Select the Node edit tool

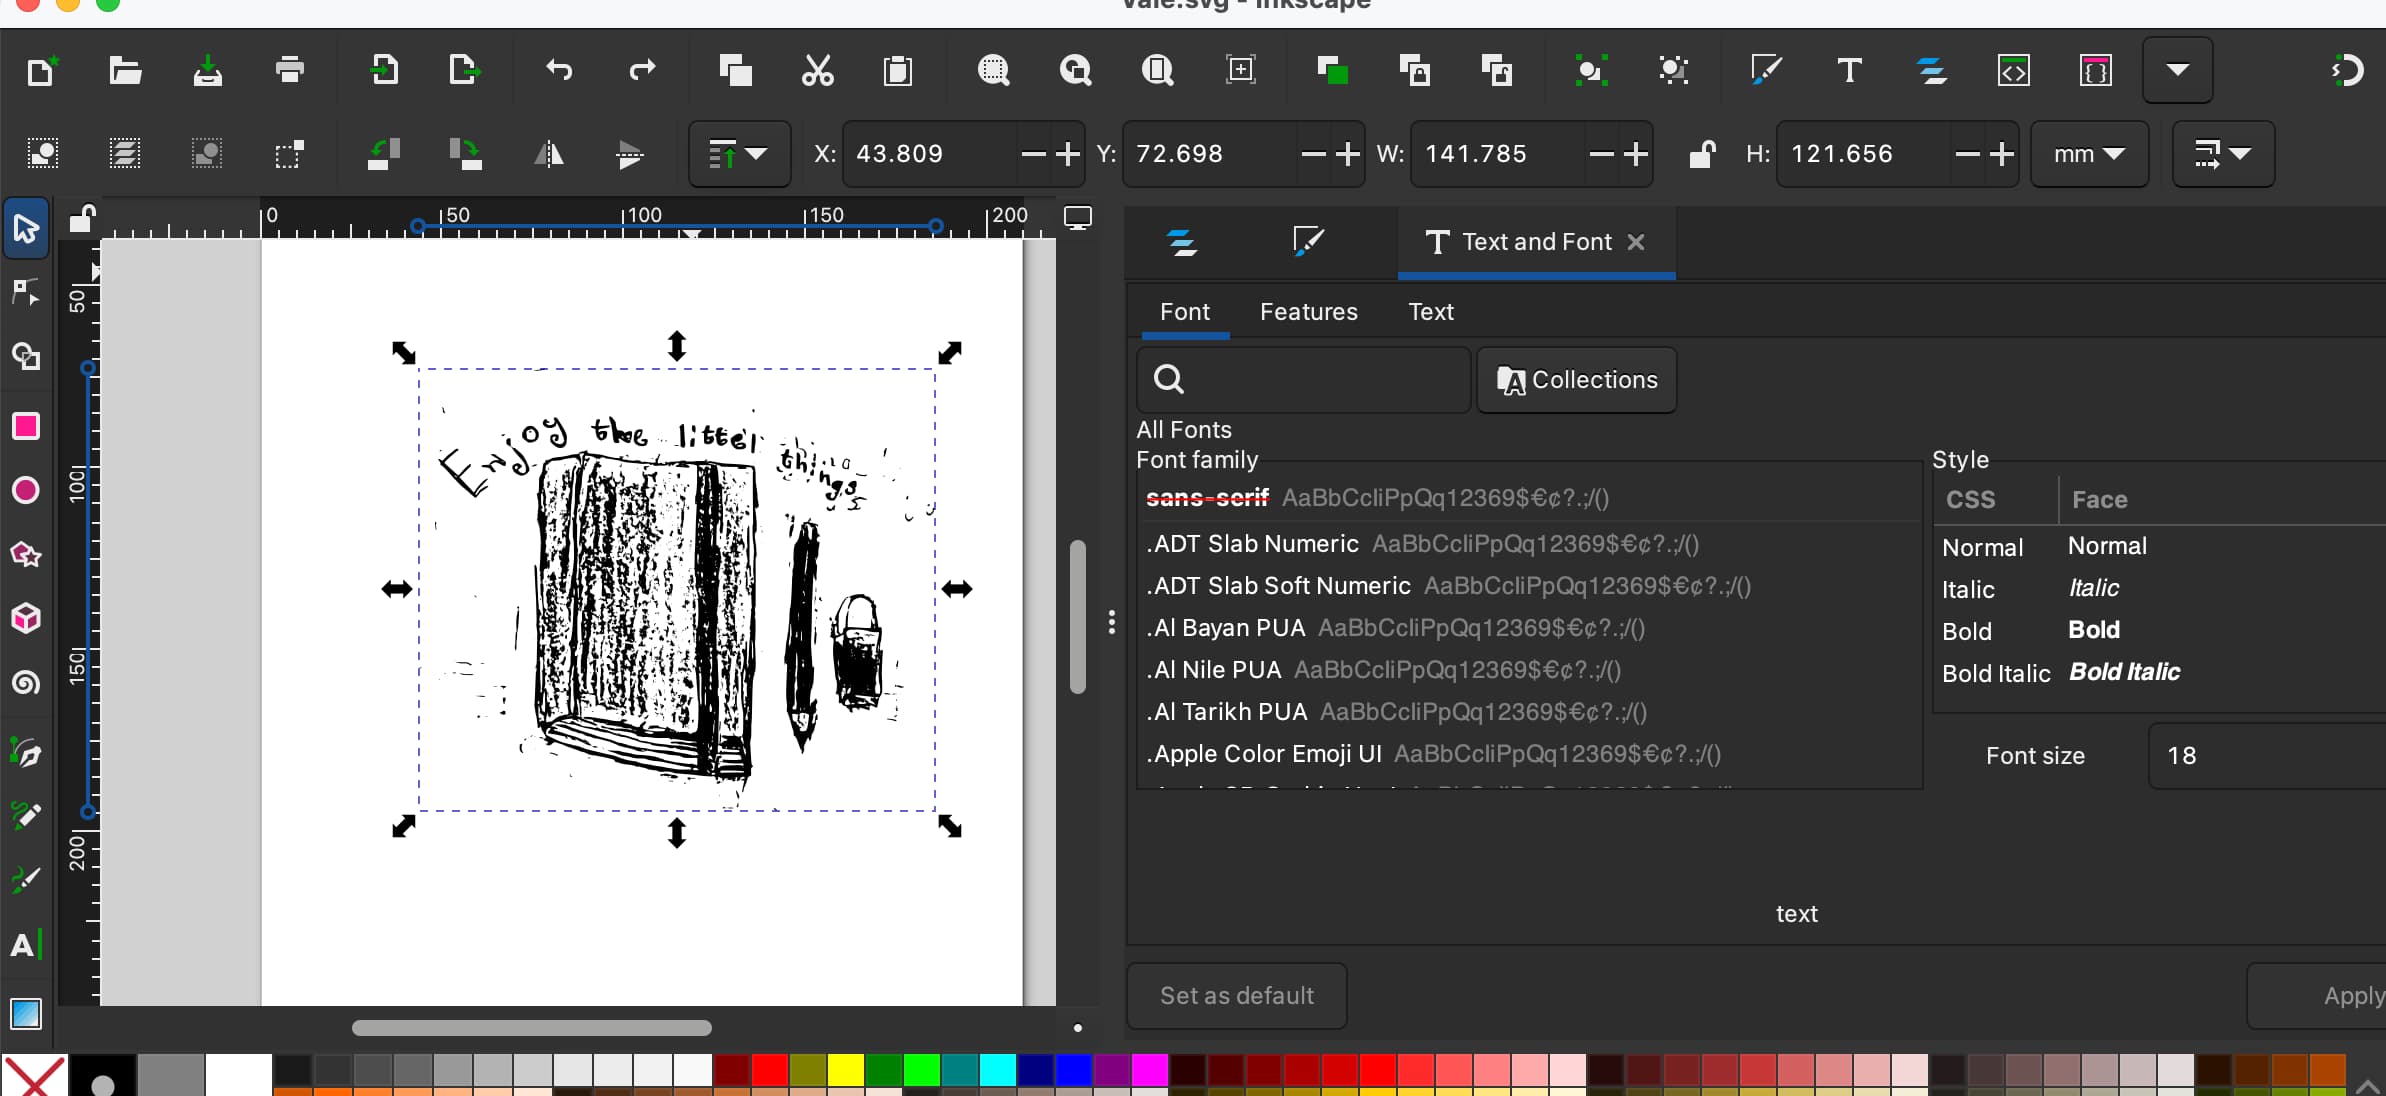[26, 292]
